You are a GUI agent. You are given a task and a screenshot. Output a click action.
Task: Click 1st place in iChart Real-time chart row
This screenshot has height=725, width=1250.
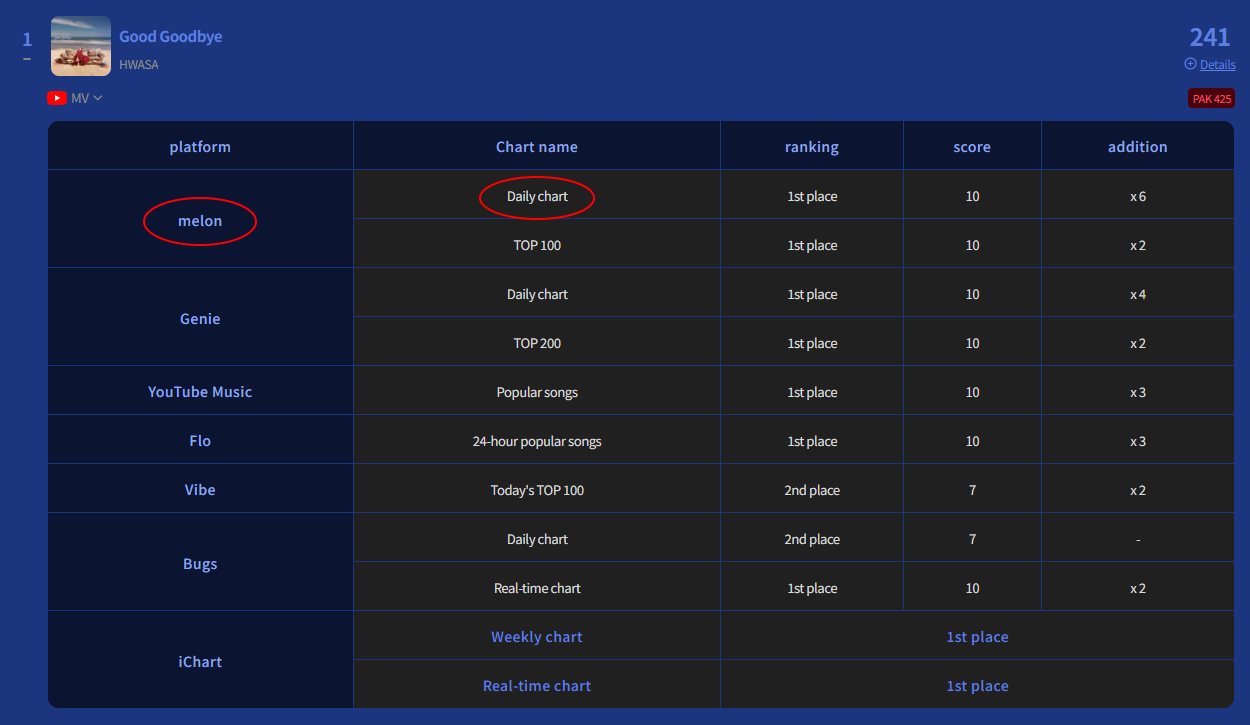tap(977, 686)
